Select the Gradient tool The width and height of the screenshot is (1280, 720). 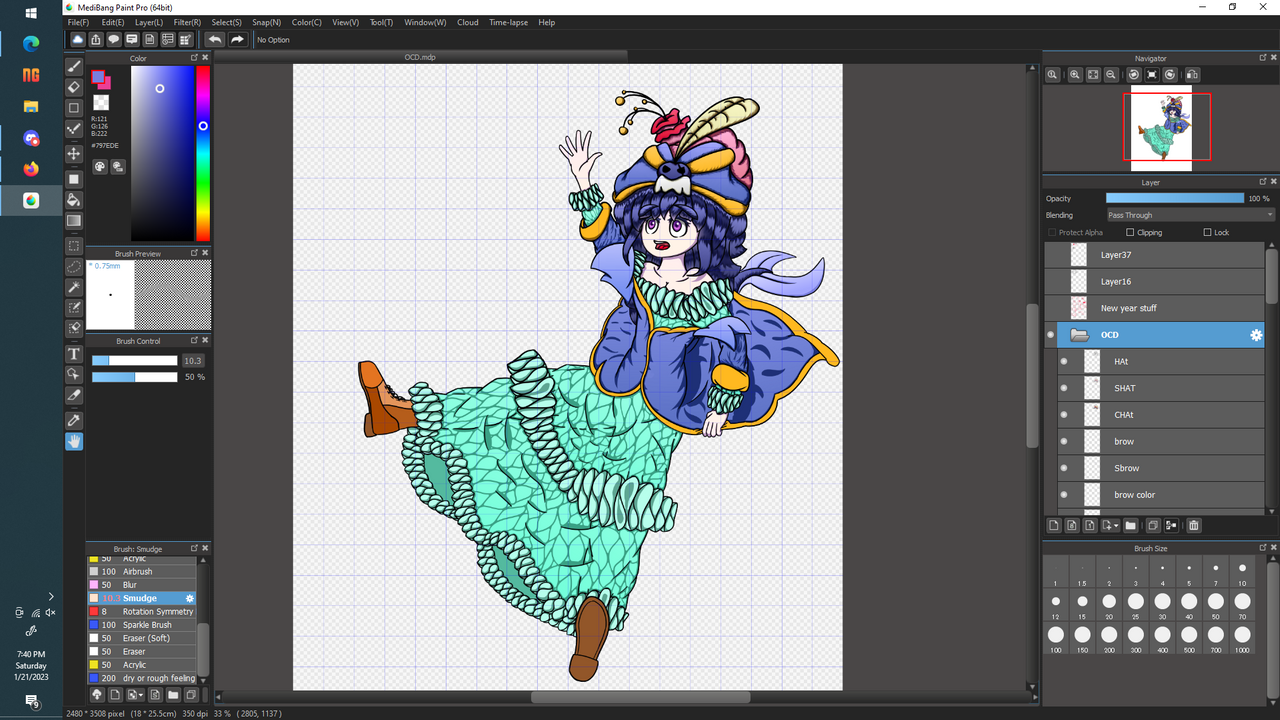[74, 221]
